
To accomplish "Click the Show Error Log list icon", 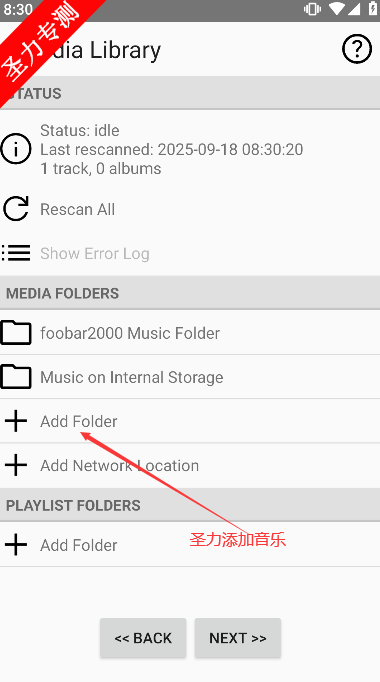I will point(16,253).
